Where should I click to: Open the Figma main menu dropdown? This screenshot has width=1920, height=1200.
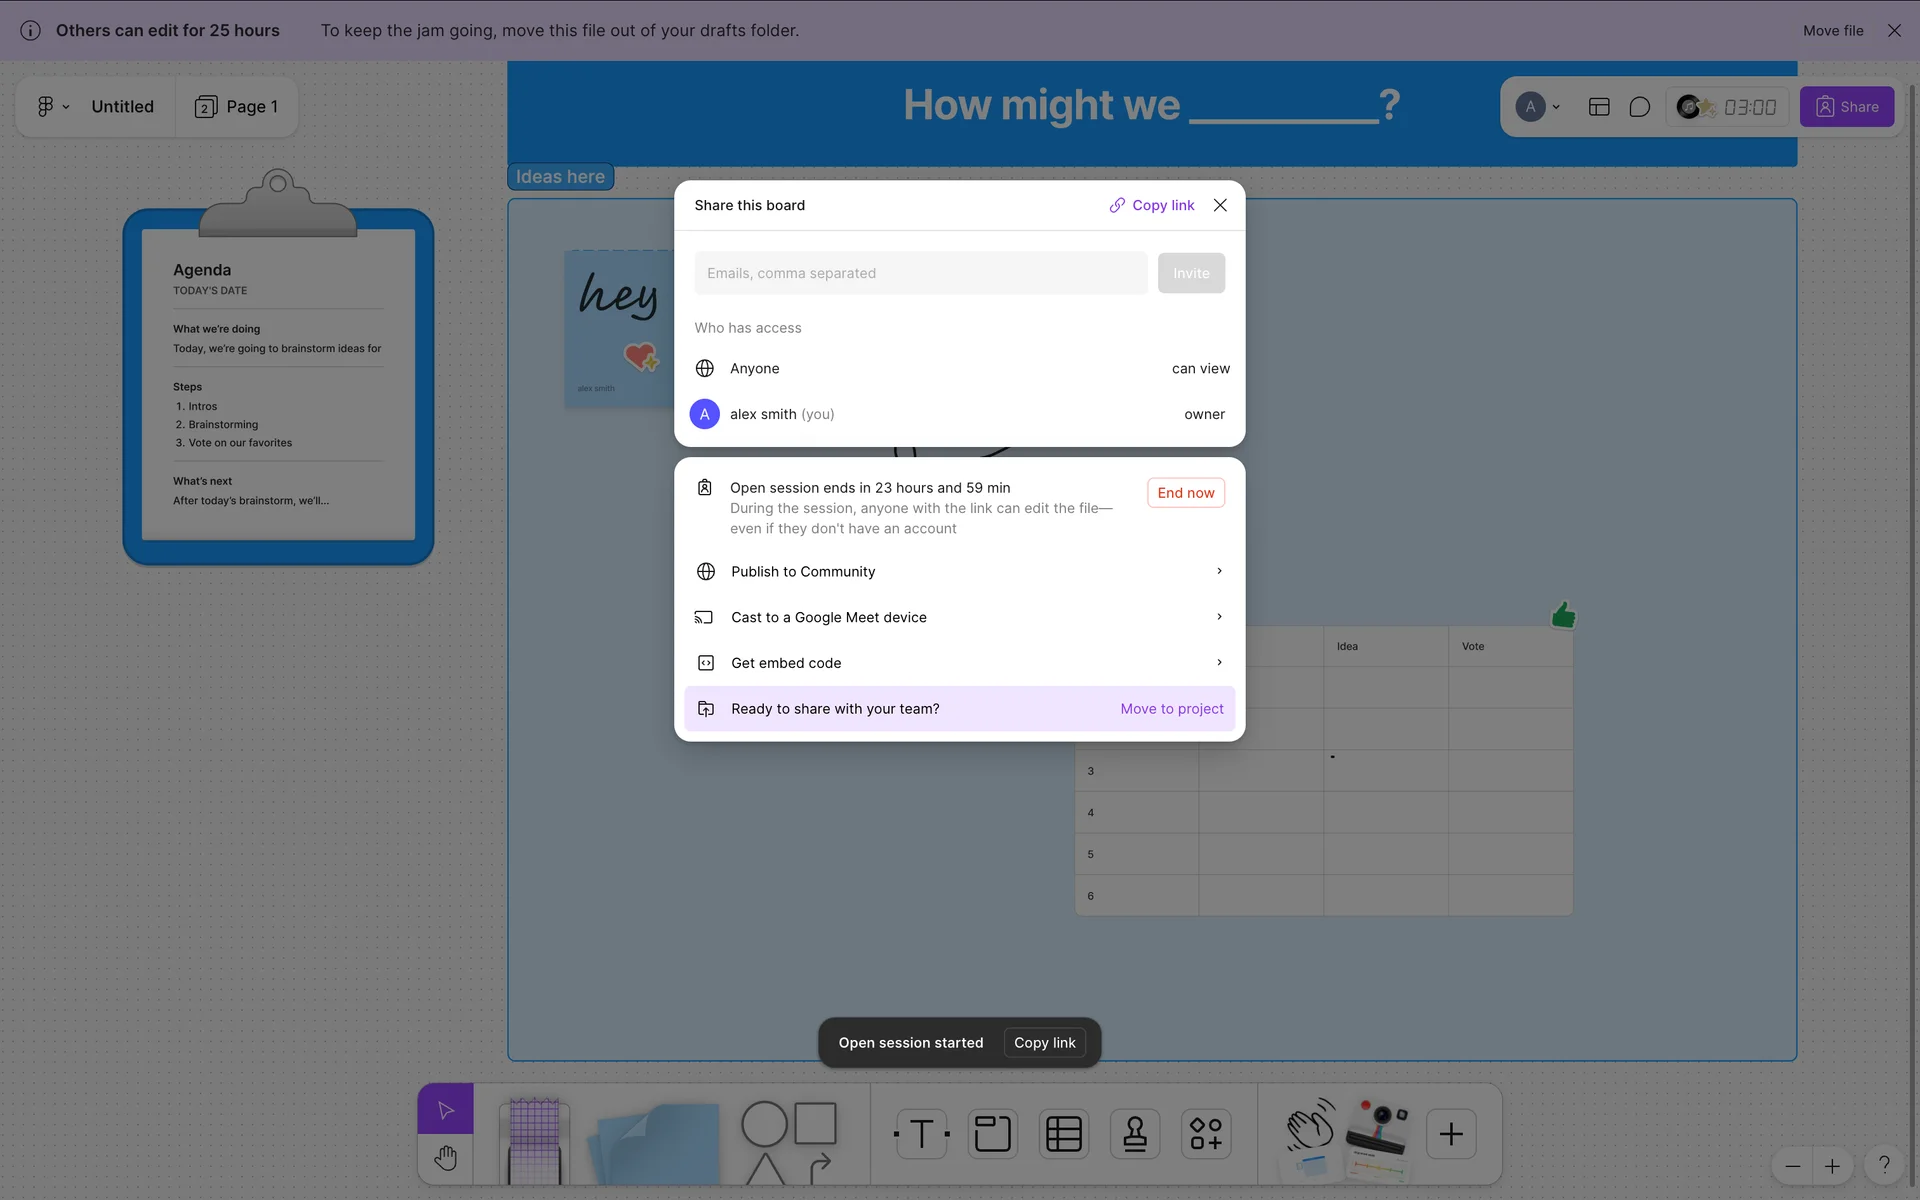tap(52, 107)
